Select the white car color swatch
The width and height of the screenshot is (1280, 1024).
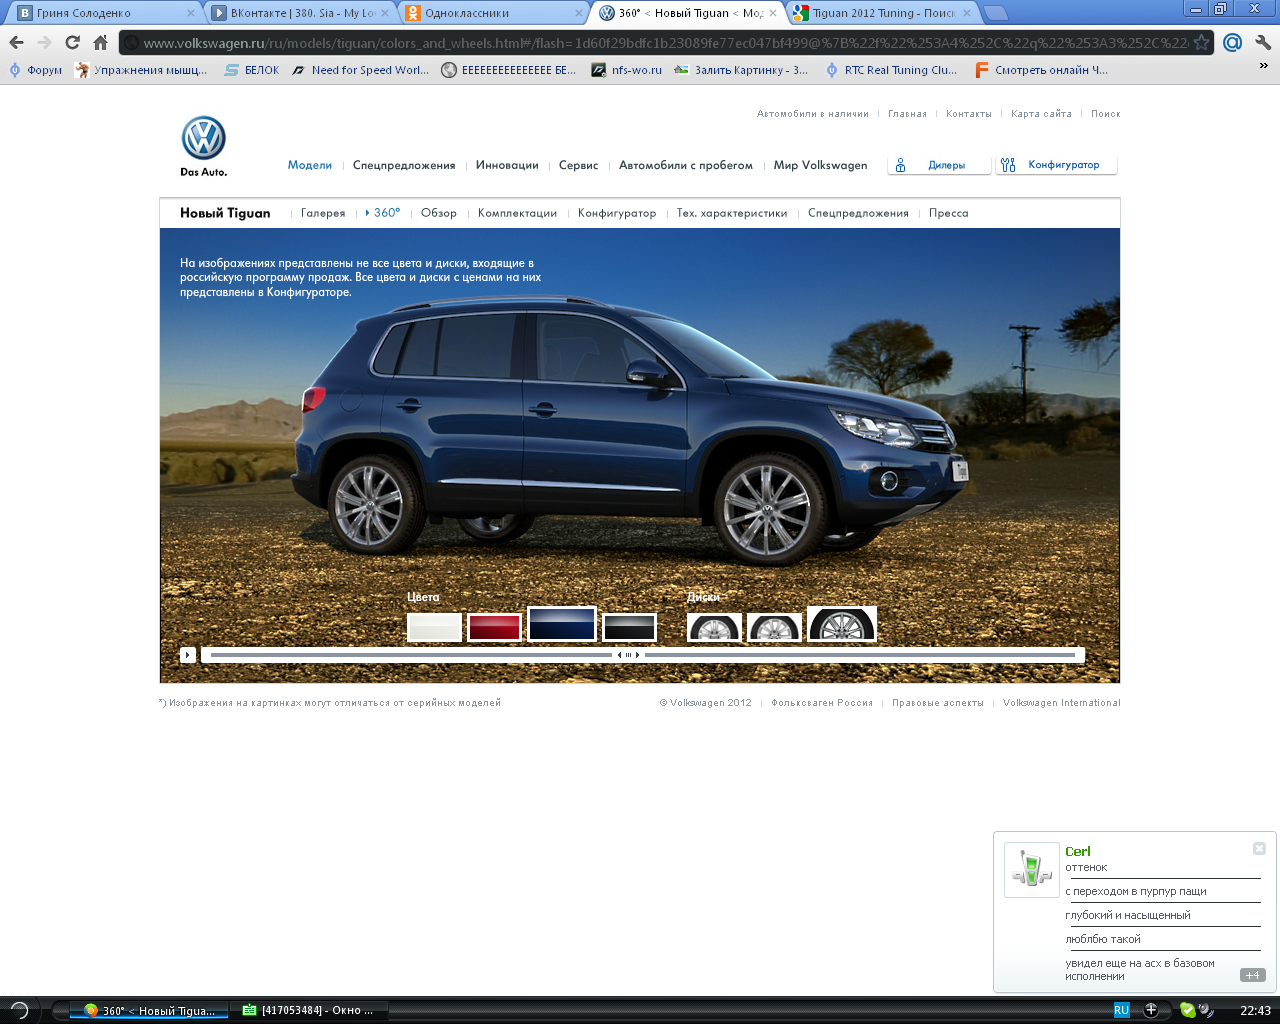[434, 627]
